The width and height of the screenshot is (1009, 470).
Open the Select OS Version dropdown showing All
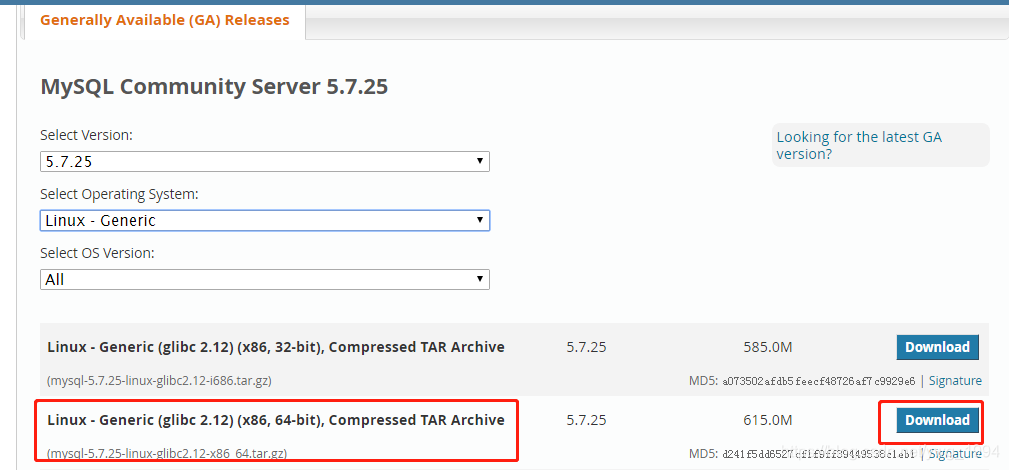[x=264, y=279]
